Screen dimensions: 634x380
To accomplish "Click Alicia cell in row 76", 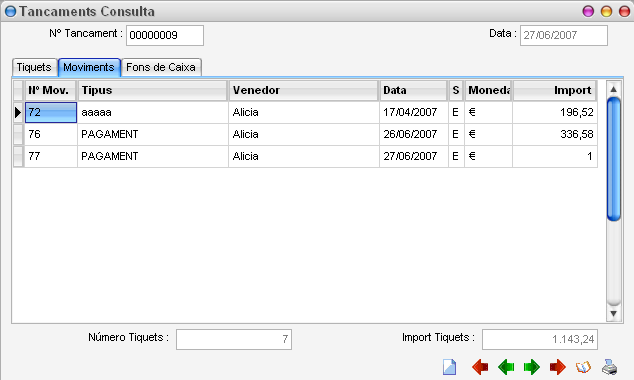I will [x=304, y=134].
